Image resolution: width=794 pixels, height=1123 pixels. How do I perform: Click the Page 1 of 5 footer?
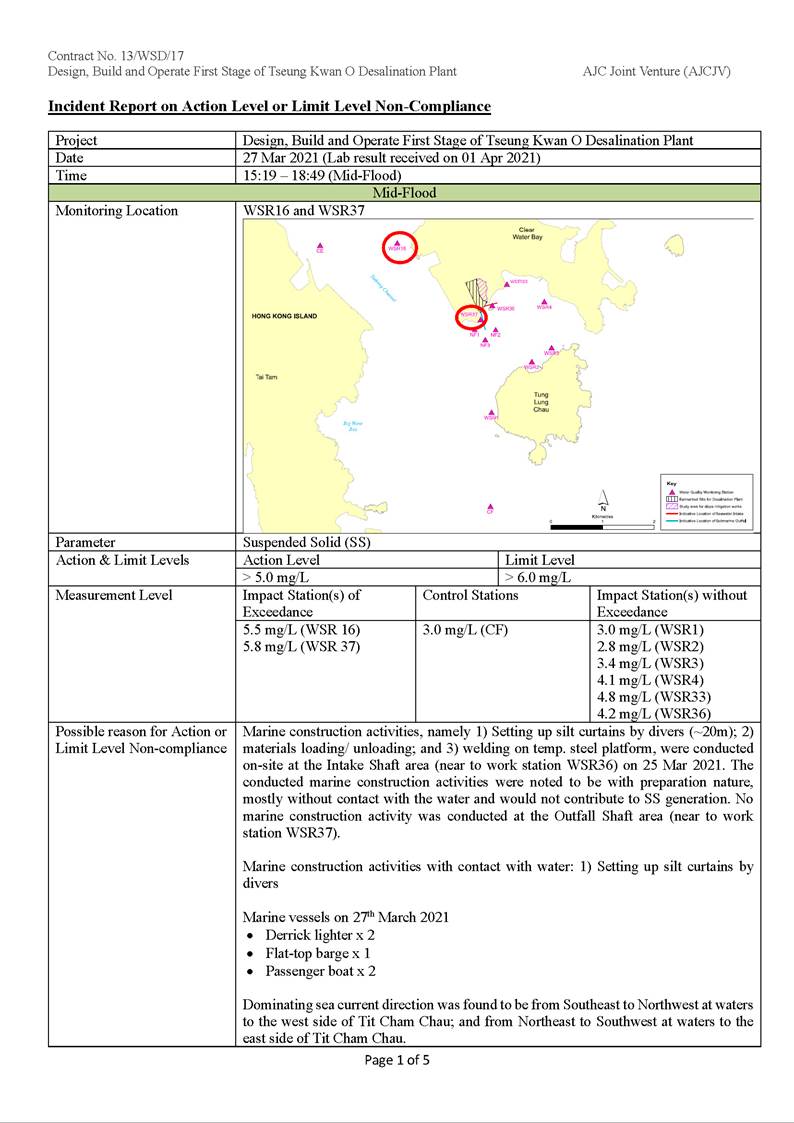[397, 1060]
